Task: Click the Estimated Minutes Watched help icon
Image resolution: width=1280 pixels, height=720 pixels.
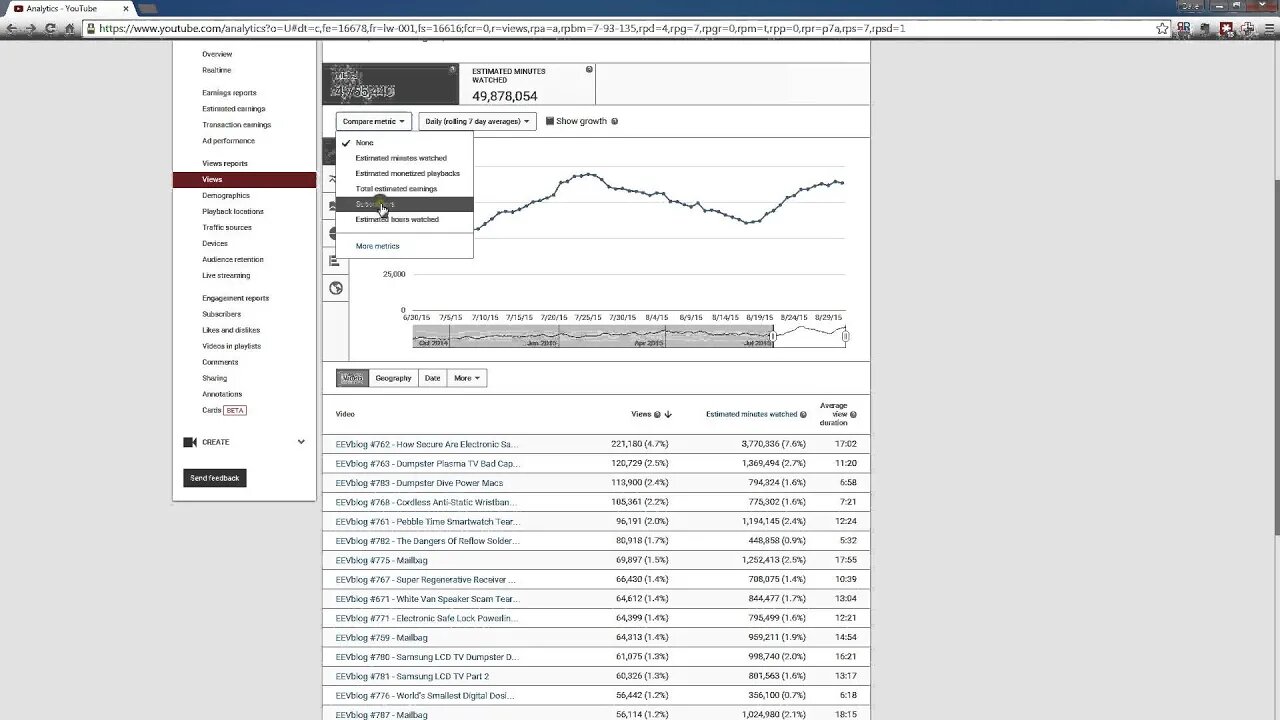Action: pos(589,69)
